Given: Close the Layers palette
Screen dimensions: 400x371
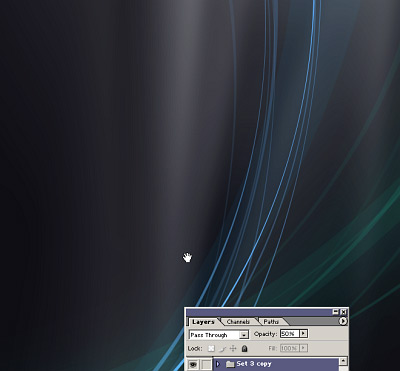Looking at the screenshot, I should (x=343, y=312).
